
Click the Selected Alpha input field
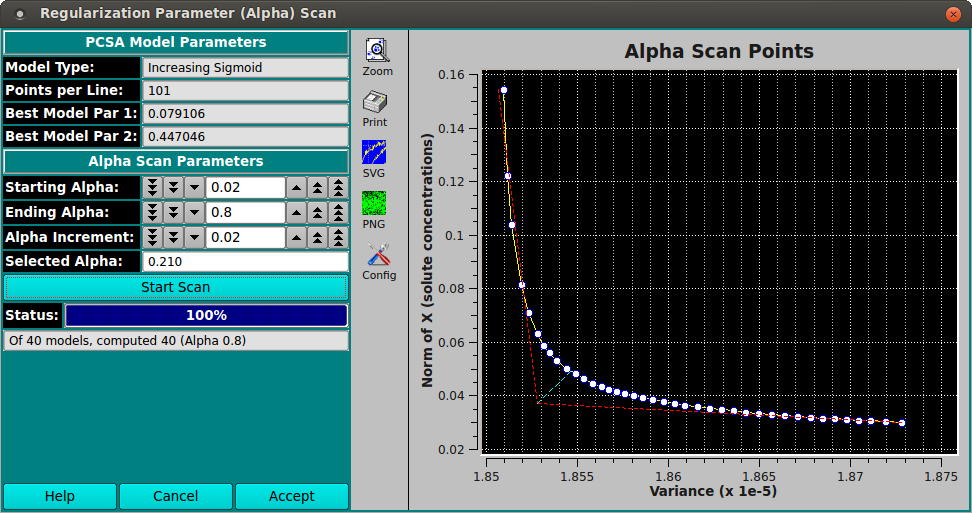coord(245,261)
